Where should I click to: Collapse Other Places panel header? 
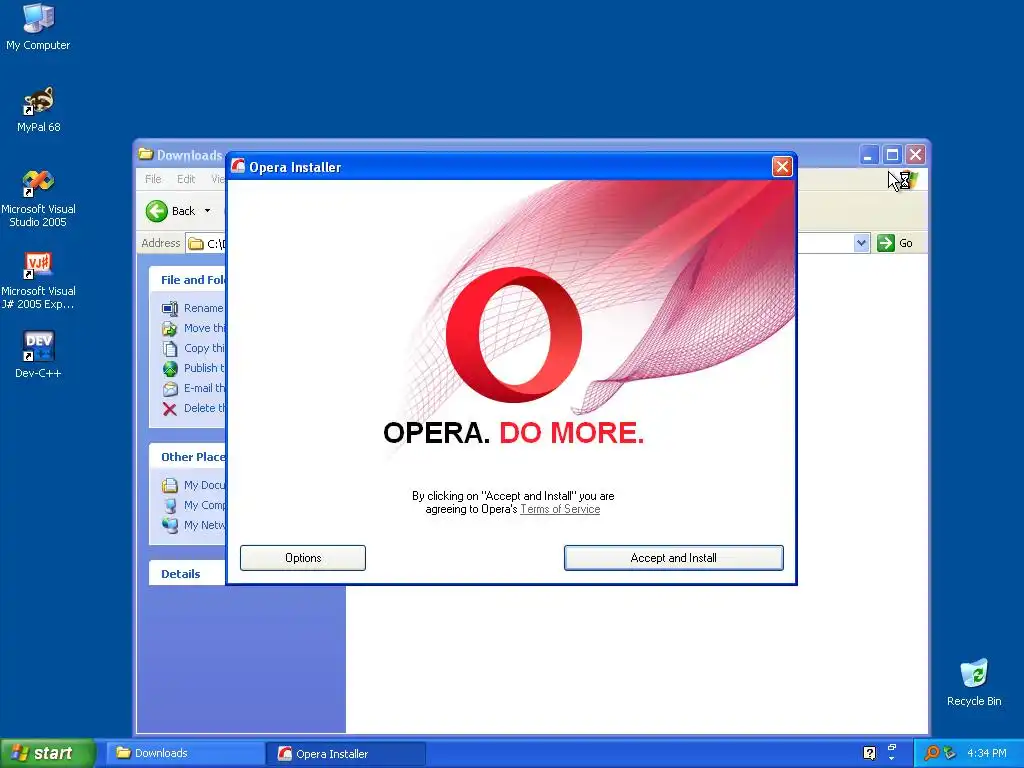[x=187, y=456]
